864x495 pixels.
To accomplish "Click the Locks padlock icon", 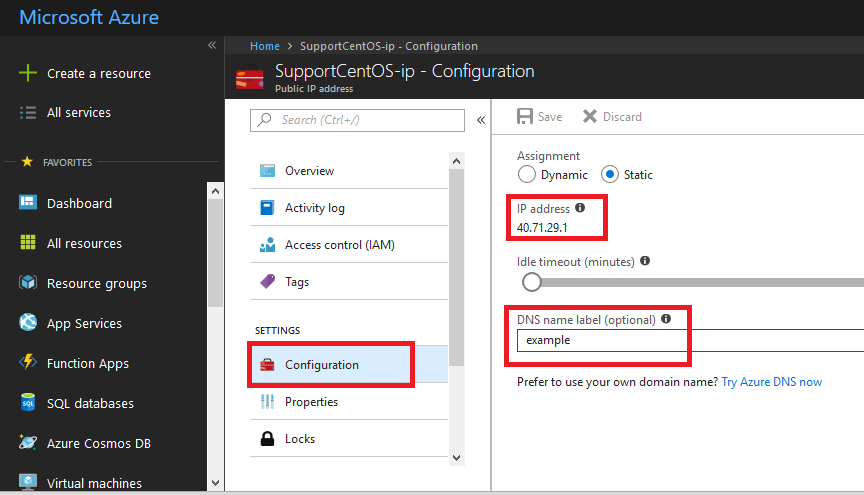I will click(x=267, y=439).
